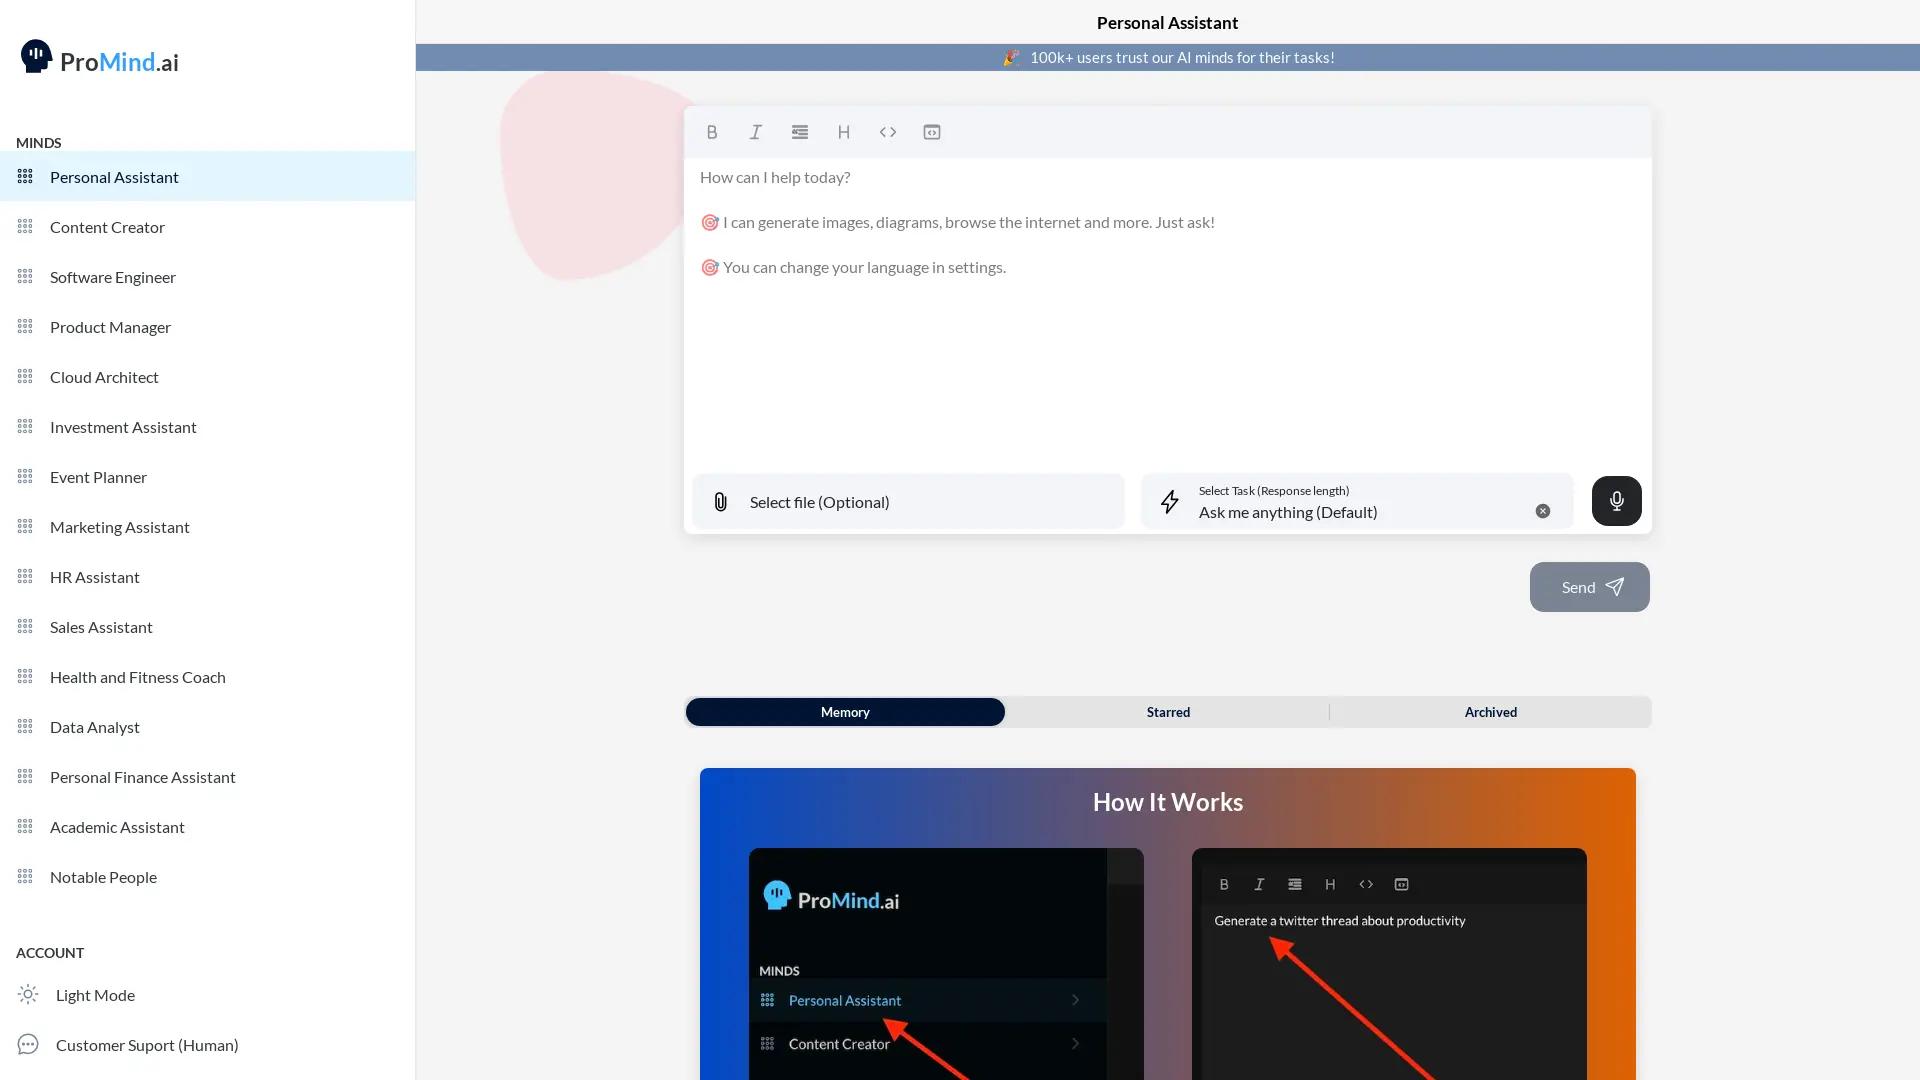Select the Content Creator mind
Screen dimensions: 1920x1080
[107, 226]
